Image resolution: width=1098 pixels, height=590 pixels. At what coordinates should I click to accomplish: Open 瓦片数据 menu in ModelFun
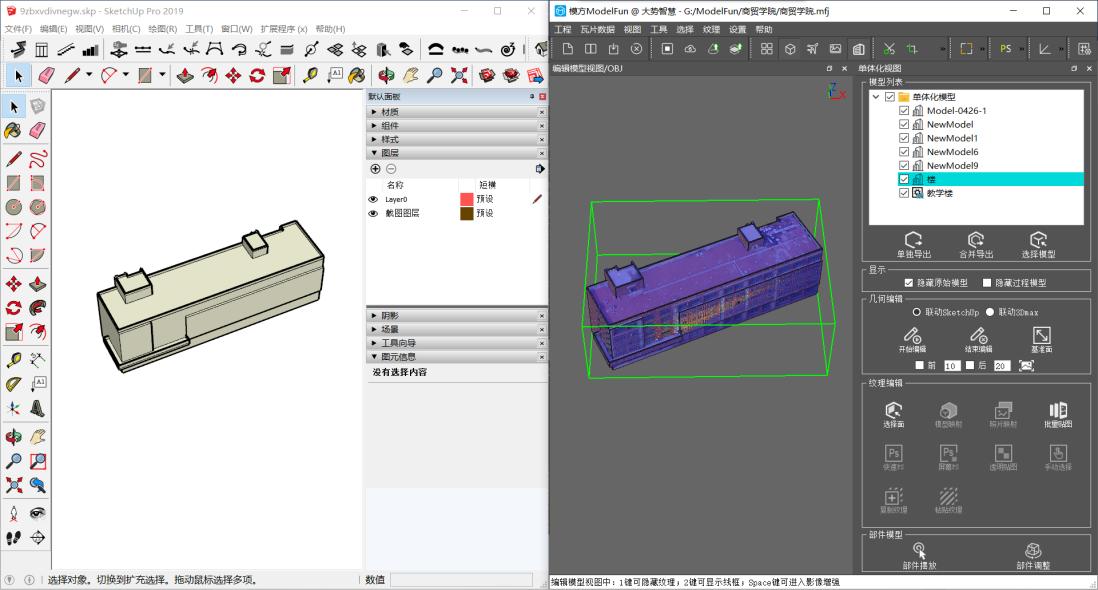tap(597, 29)
